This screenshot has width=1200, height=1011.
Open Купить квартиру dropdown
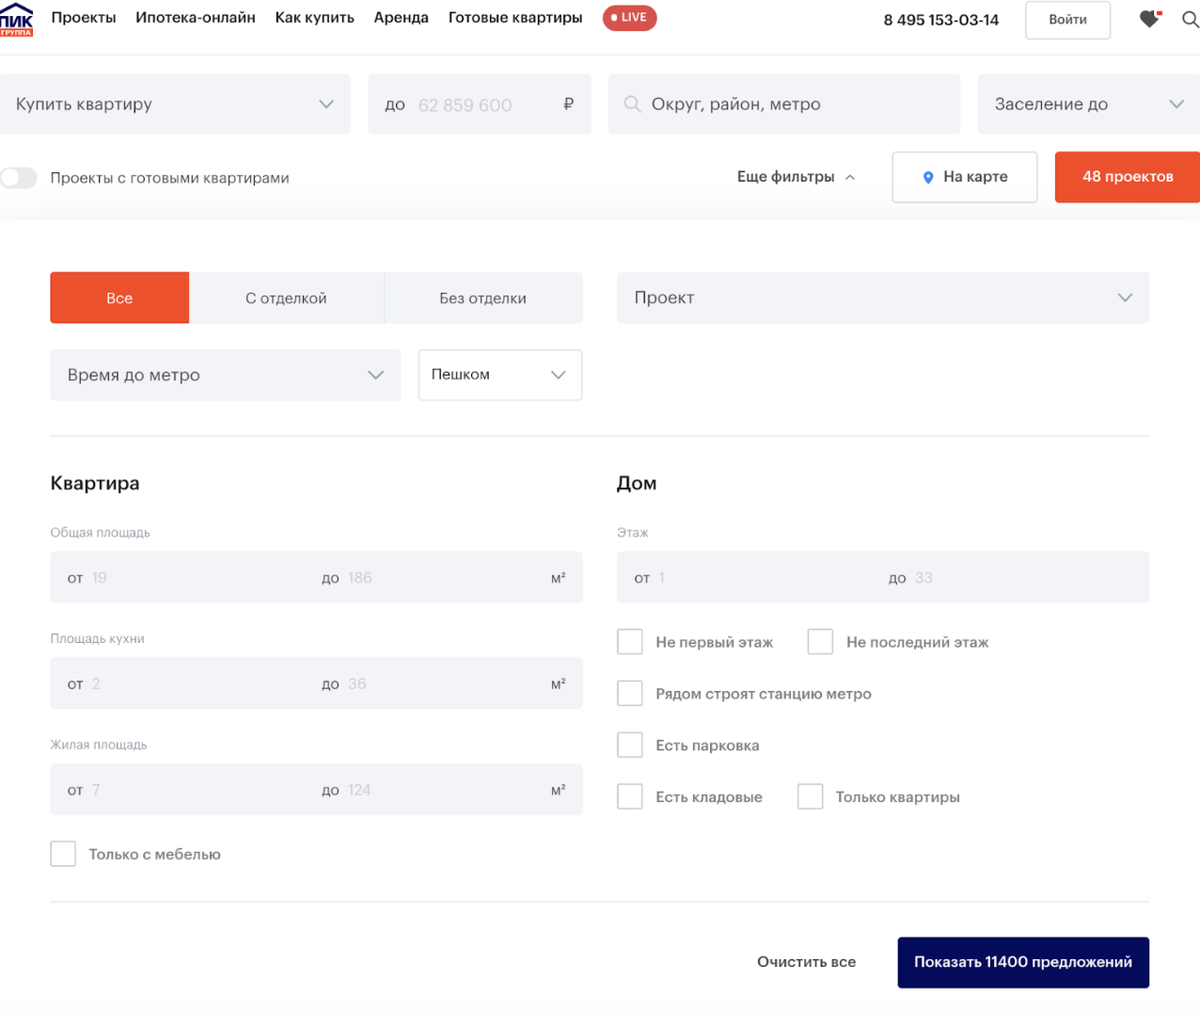[175, 104]
